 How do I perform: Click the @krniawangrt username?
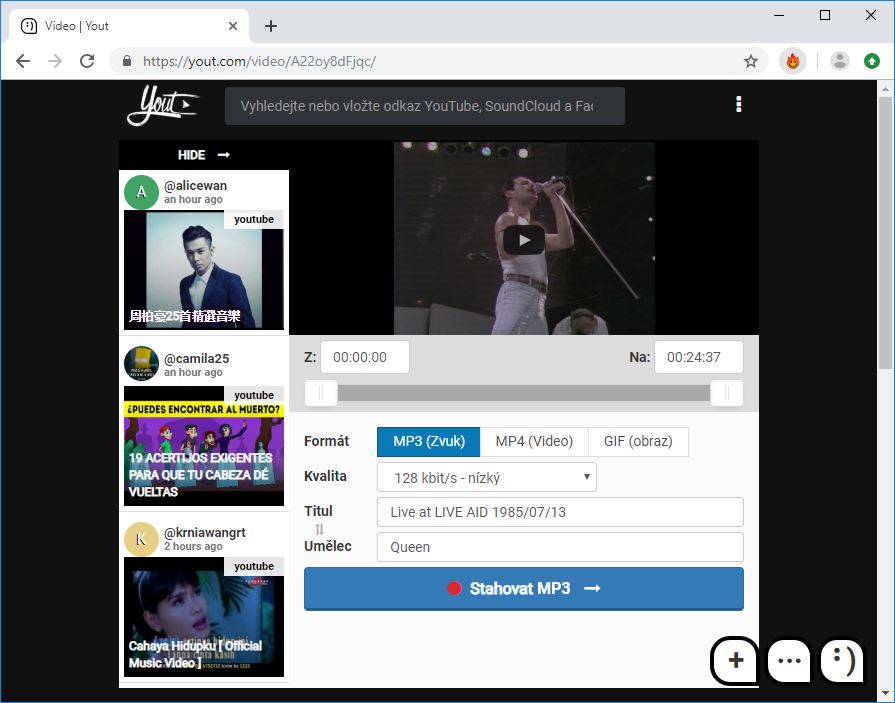tap(204, 532)
